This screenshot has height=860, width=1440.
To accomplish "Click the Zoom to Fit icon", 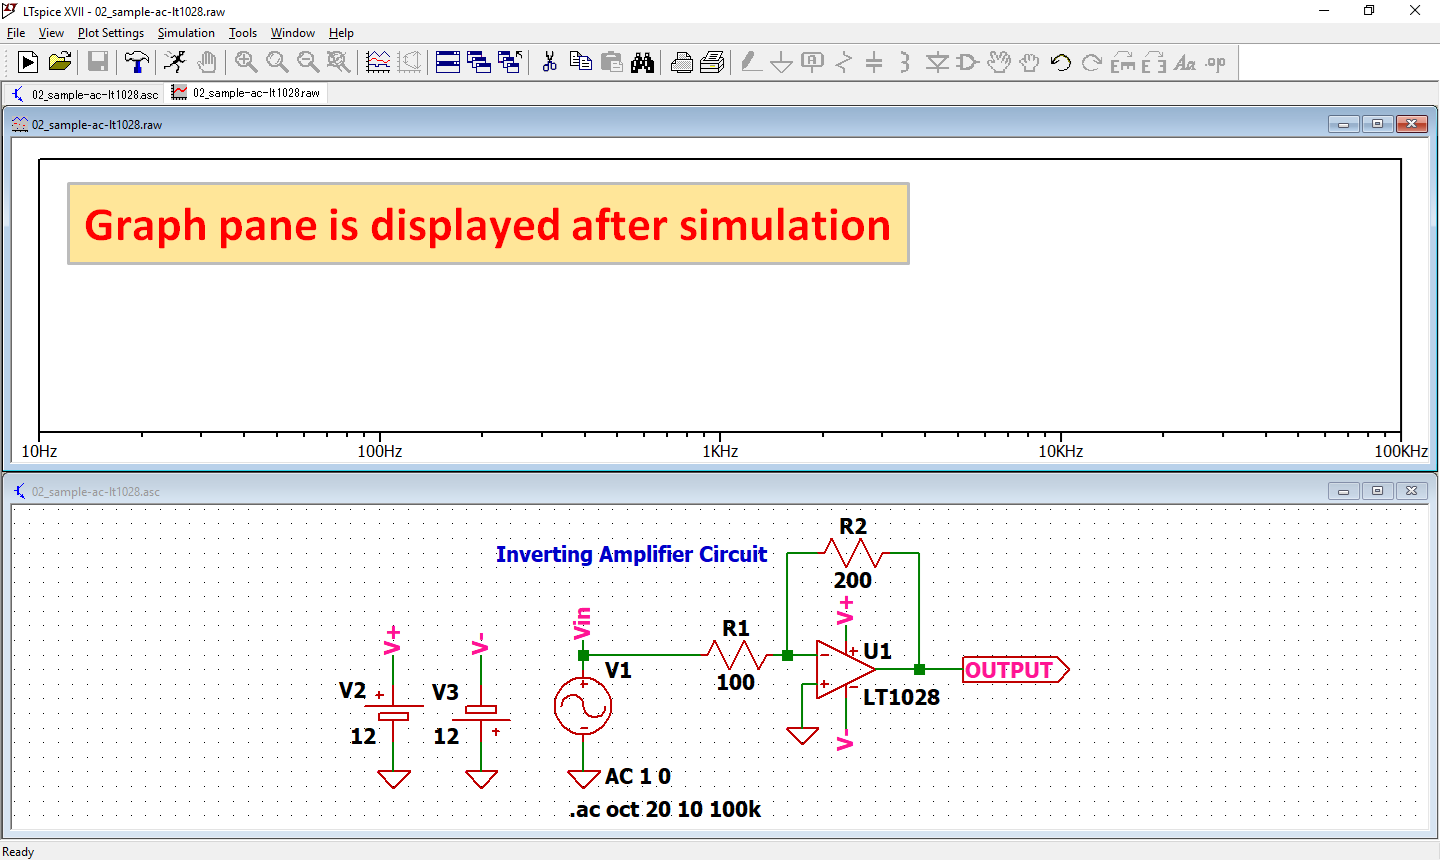I will click(x=338, y=62).
